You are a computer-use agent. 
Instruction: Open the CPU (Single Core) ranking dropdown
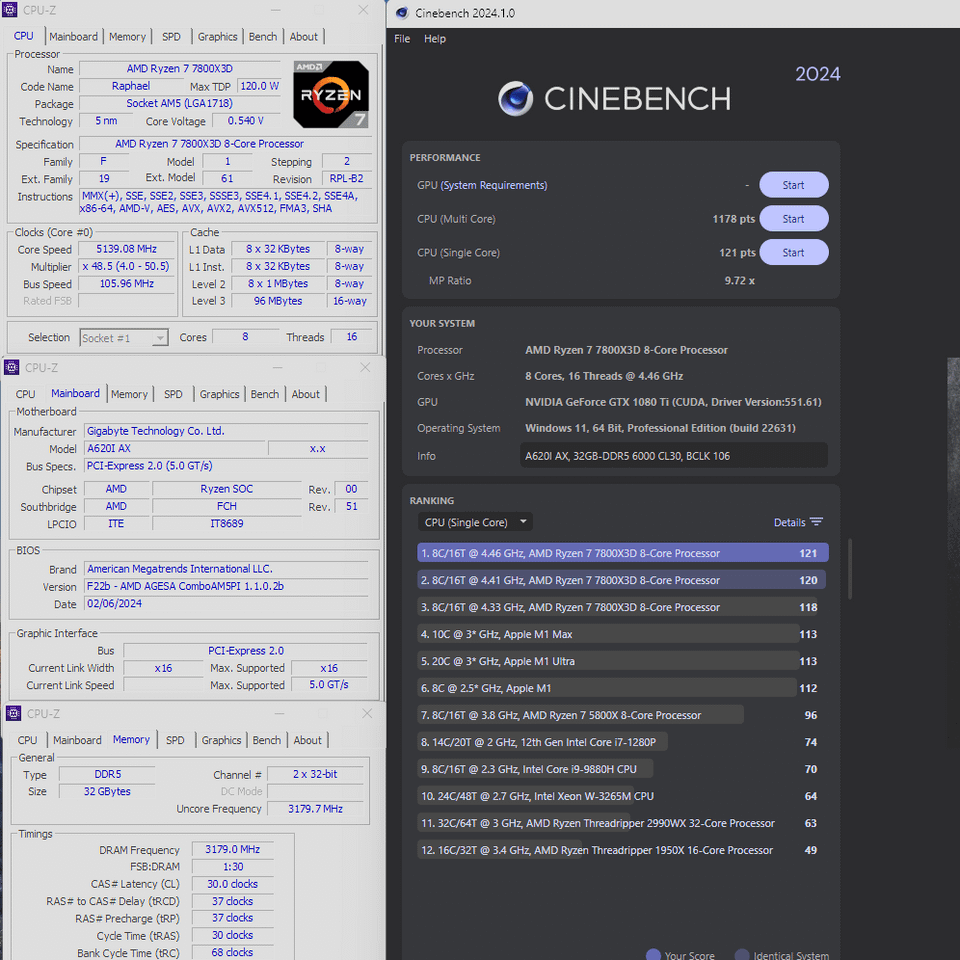tap(475, 522)
